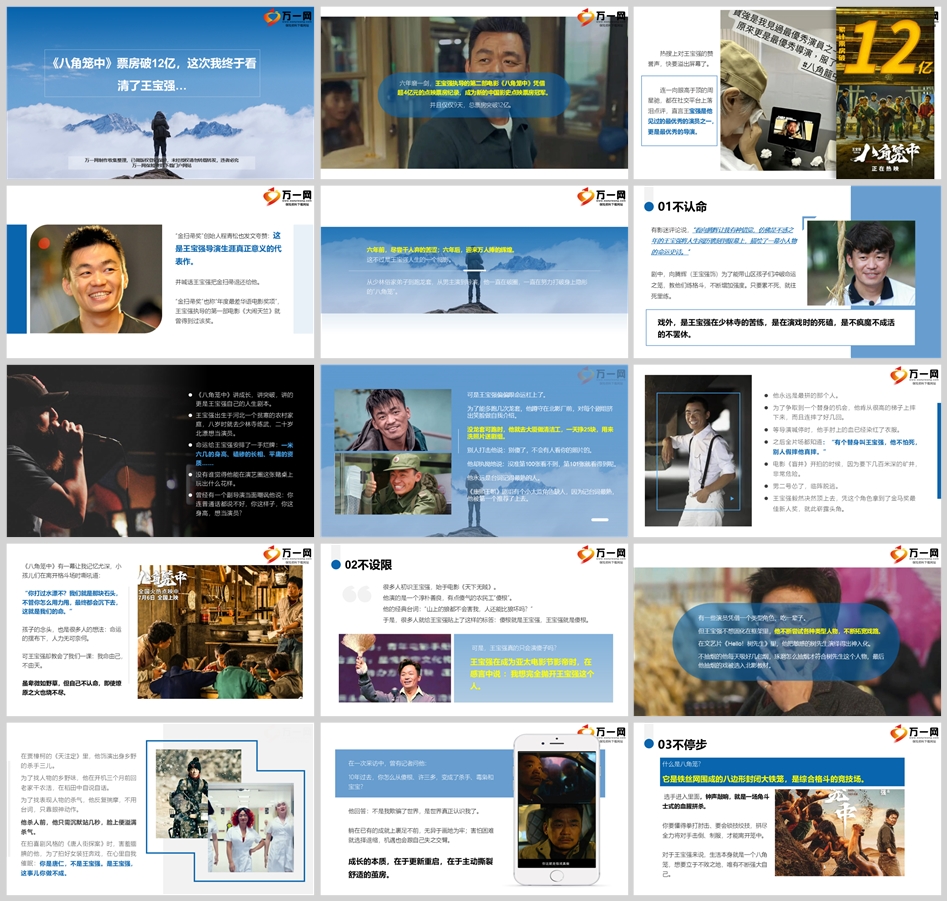
Task: Click the bold line 成长的本质 on the phone slide
Action: [x=420, y=868]
